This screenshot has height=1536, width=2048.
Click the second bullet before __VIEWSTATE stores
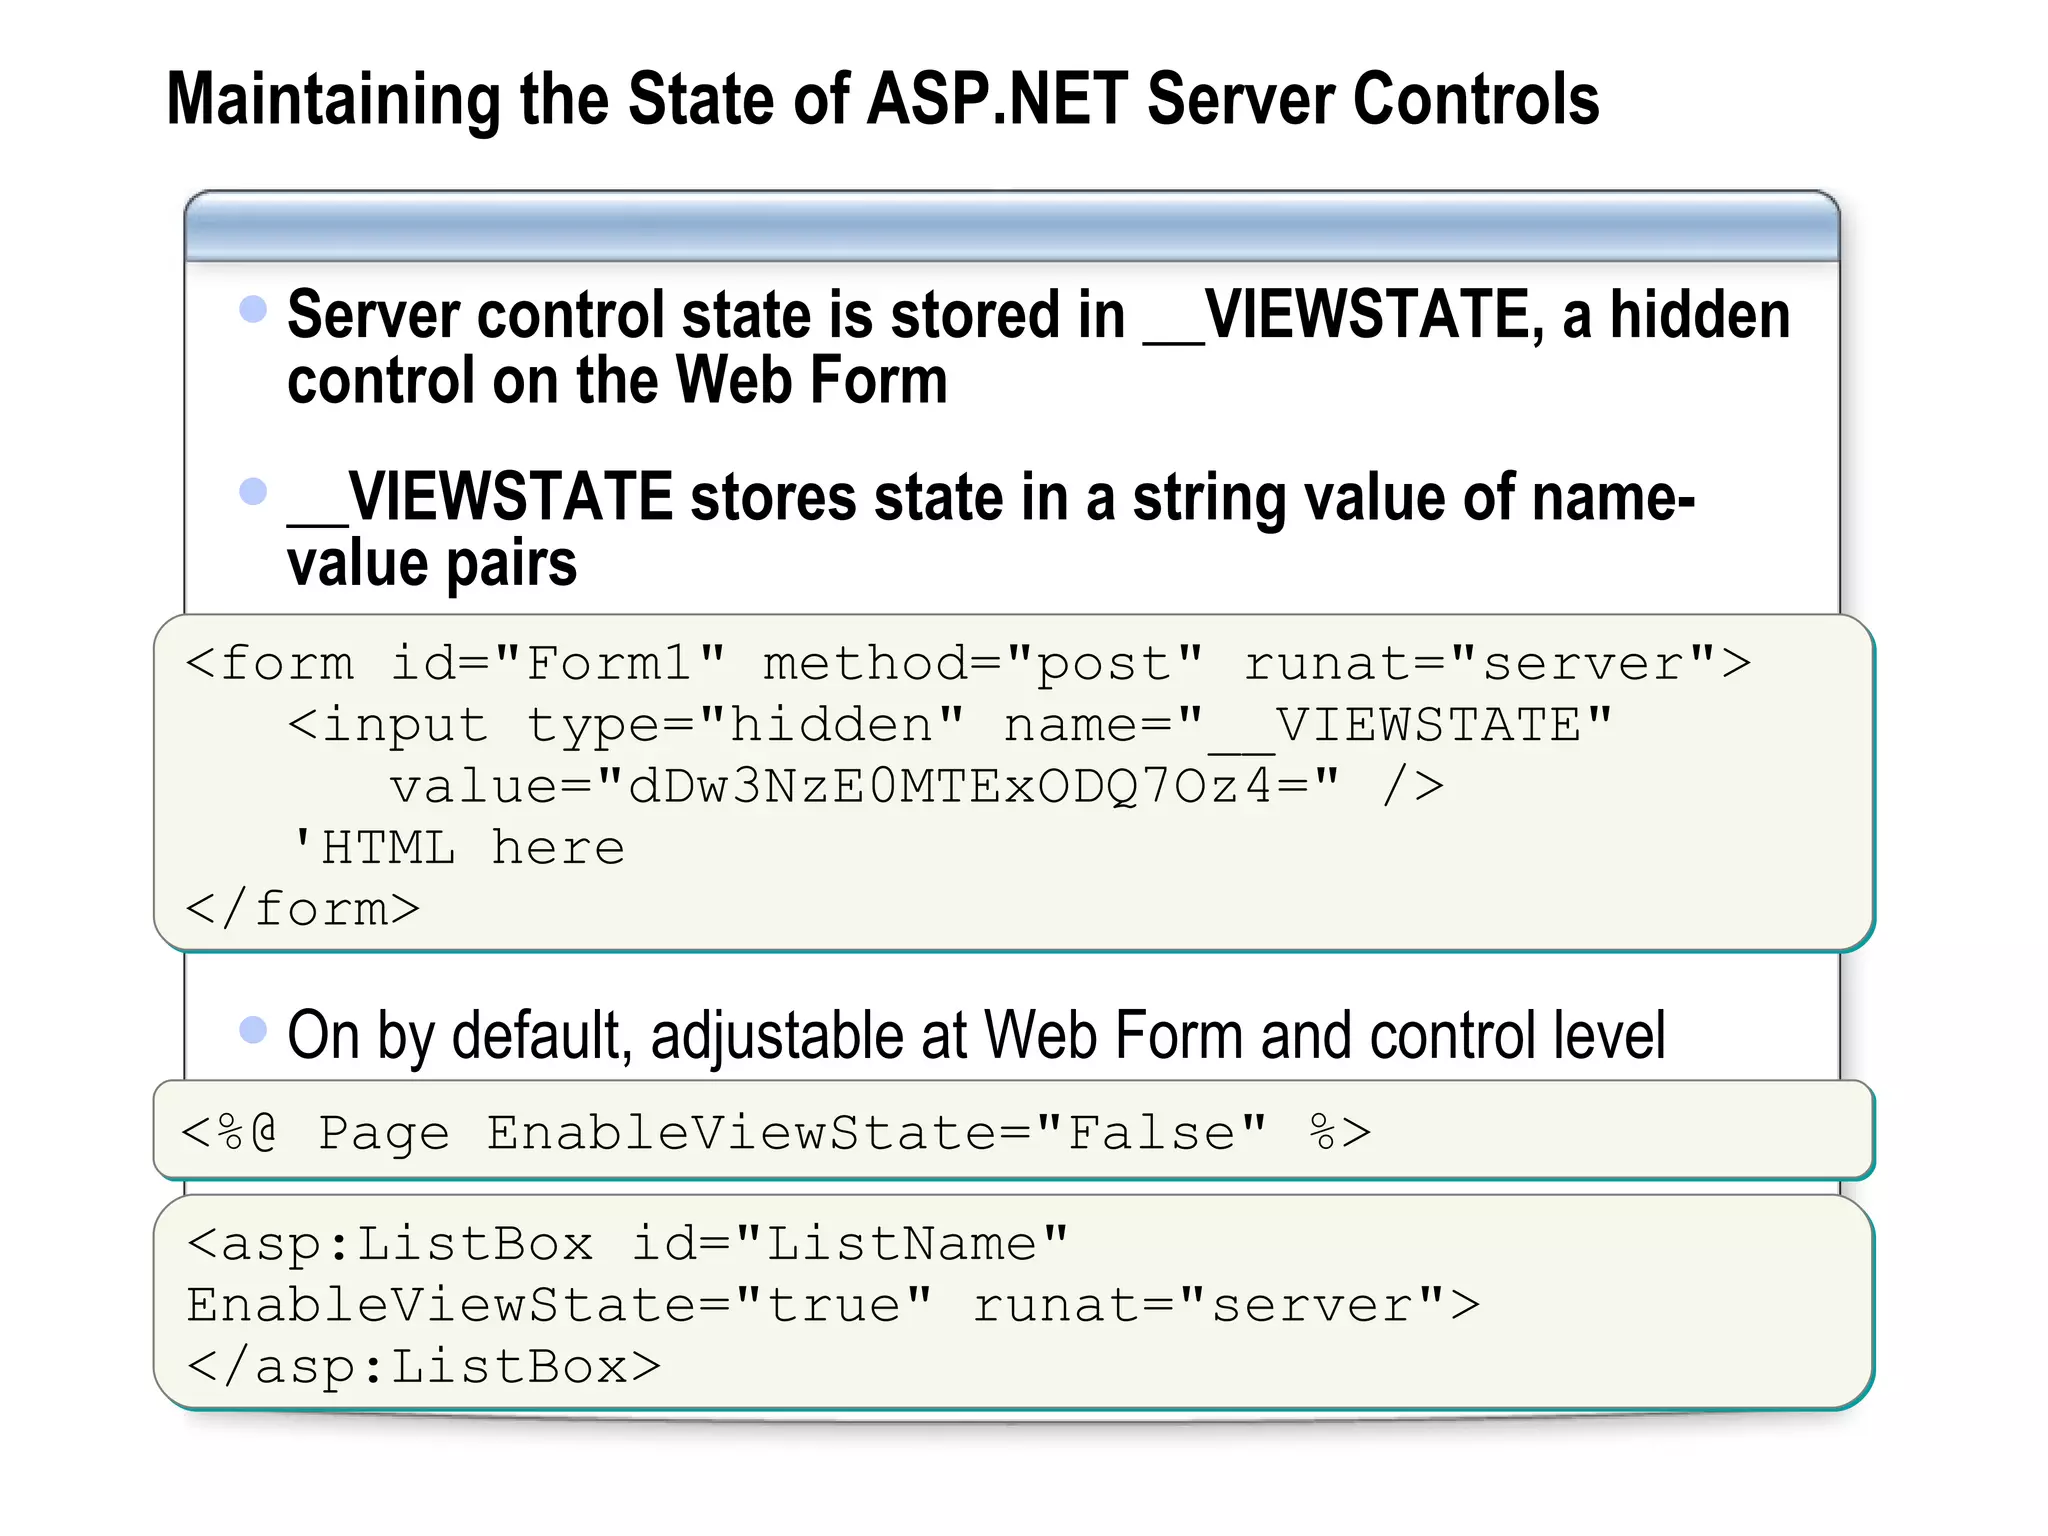(x=253, y=491)
